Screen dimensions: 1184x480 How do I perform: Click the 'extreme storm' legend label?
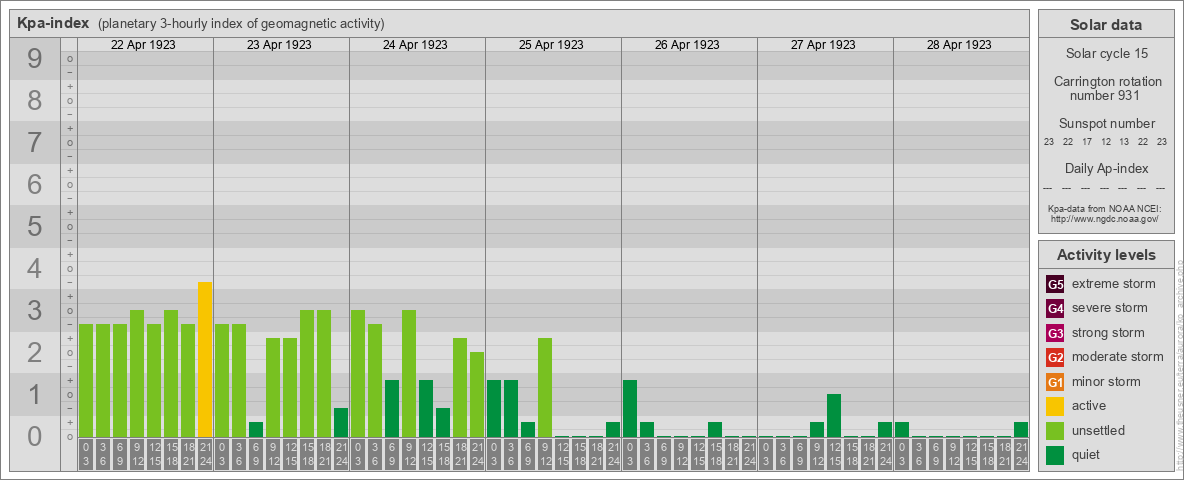pos(1114,284)
